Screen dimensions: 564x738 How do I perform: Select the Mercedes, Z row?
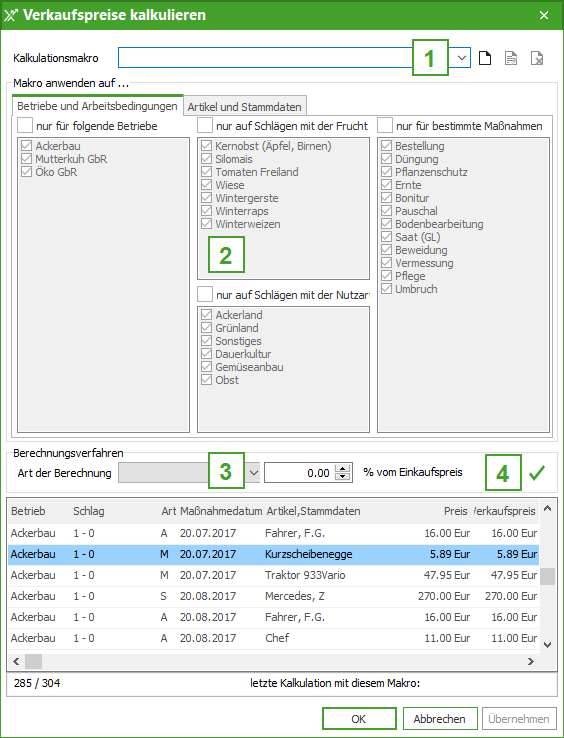(x=274, y=596)
